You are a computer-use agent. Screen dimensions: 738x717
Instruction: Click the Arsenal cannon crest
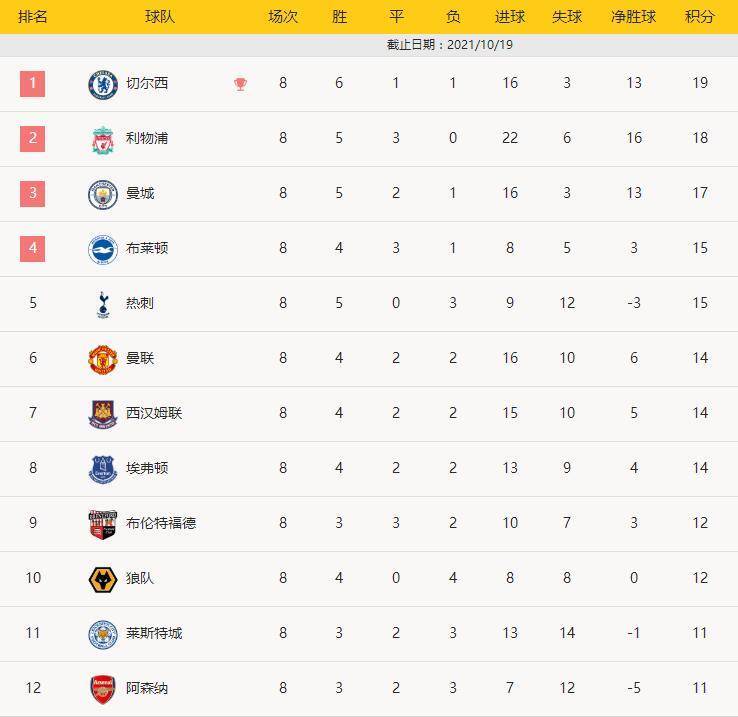click(103, 690)
